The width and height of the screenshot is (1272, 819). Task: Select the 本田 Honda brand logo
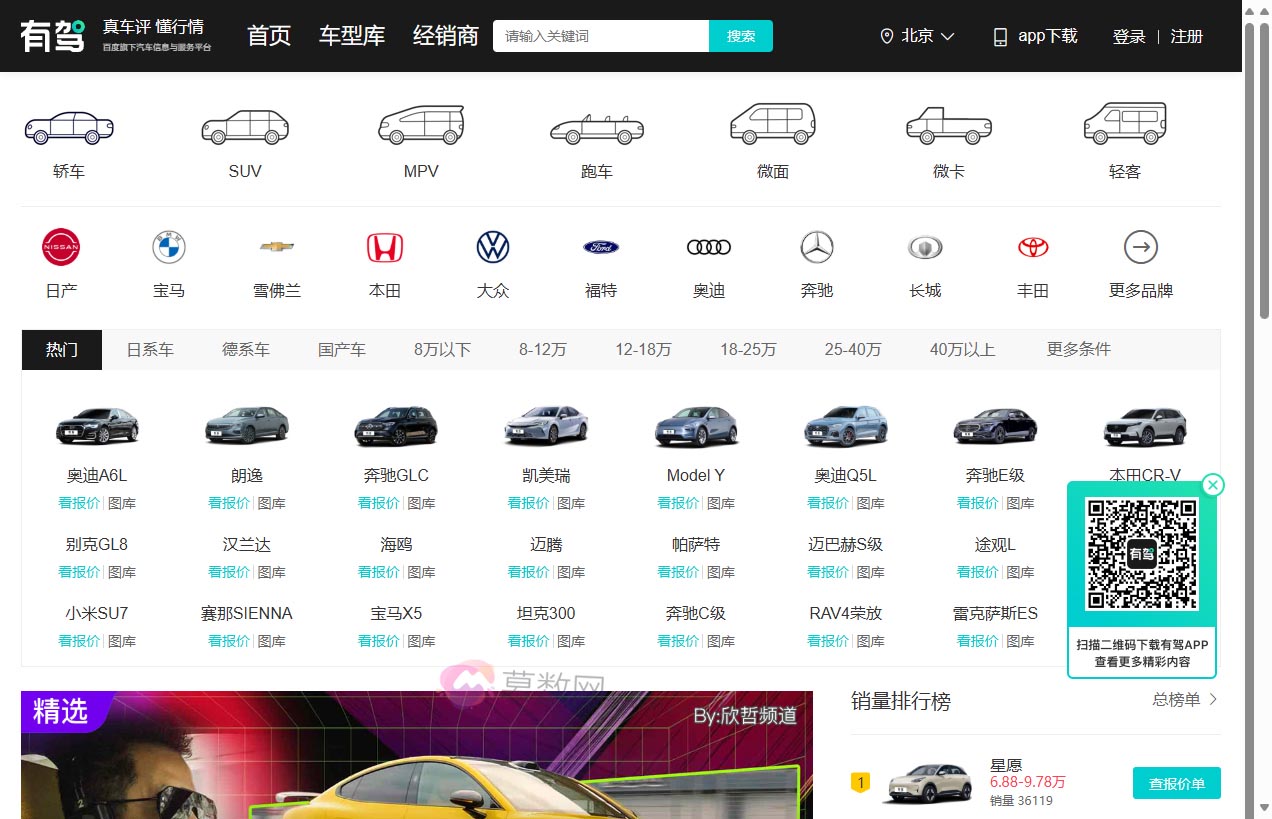click(x=385, y=247)
